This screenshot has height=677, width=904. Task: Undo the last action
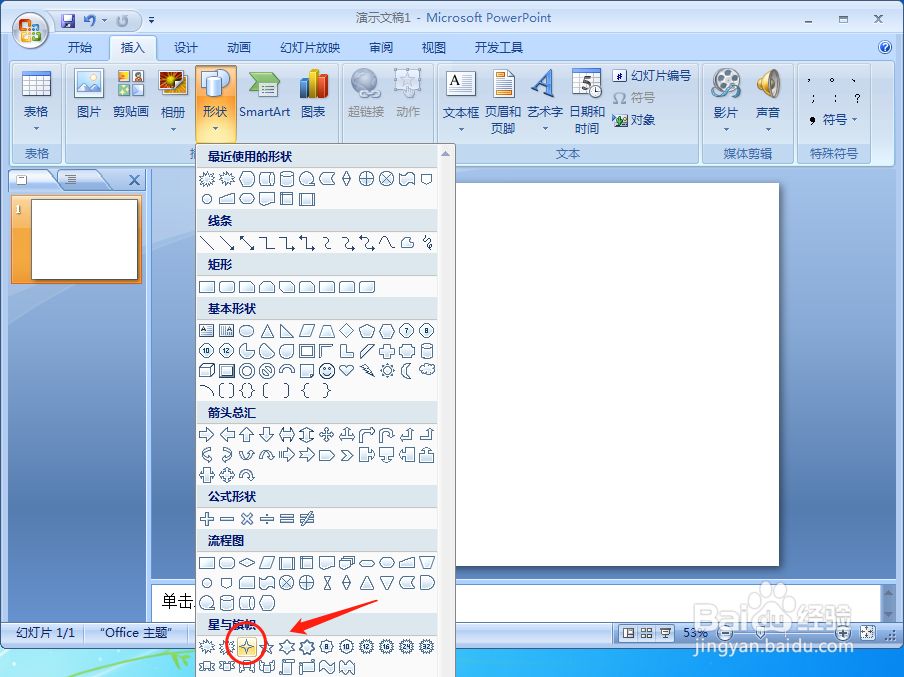[89, 21]
